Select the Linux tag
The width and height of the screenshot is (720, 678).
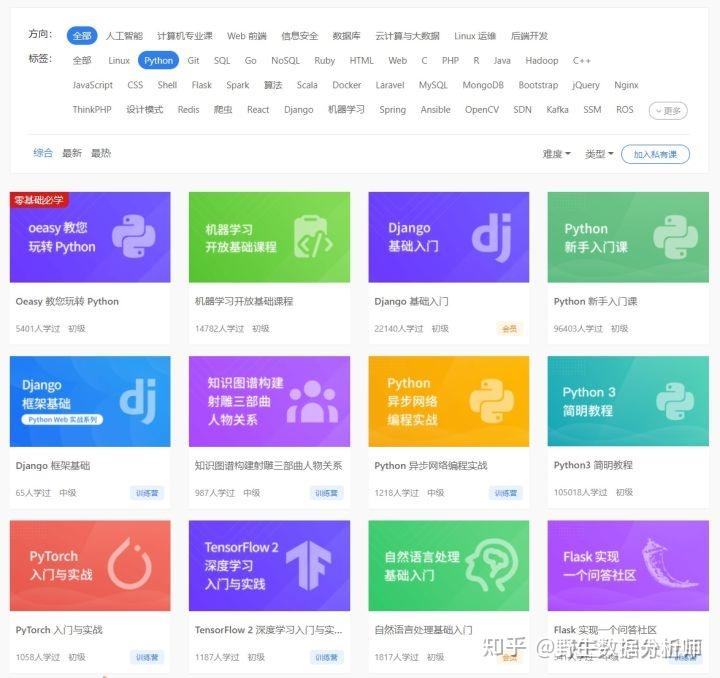[119, 61]
